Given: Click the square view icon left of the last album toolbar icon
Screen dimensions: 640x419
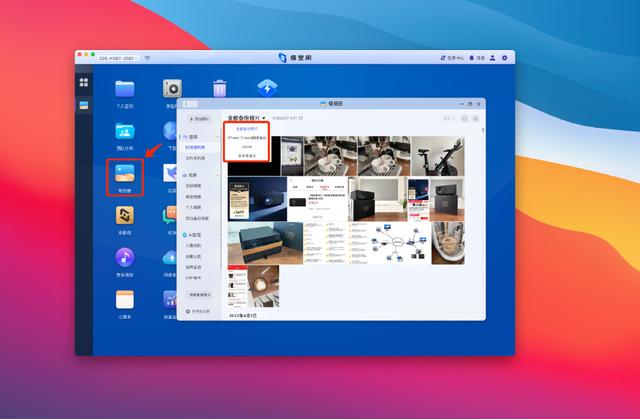Looking at the screenshot, I should [464, 118].
